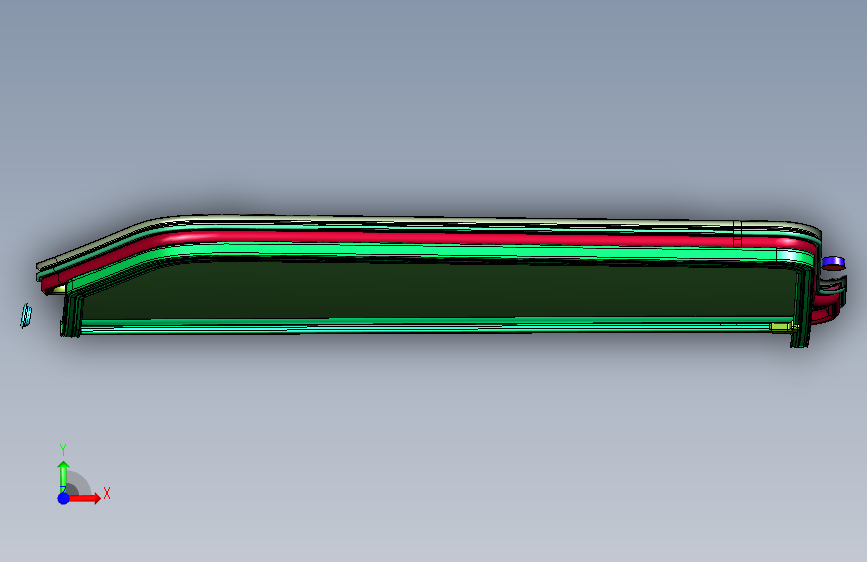Select the small cyan loose part left of the model
867x562 pixels.
[26, 316]
